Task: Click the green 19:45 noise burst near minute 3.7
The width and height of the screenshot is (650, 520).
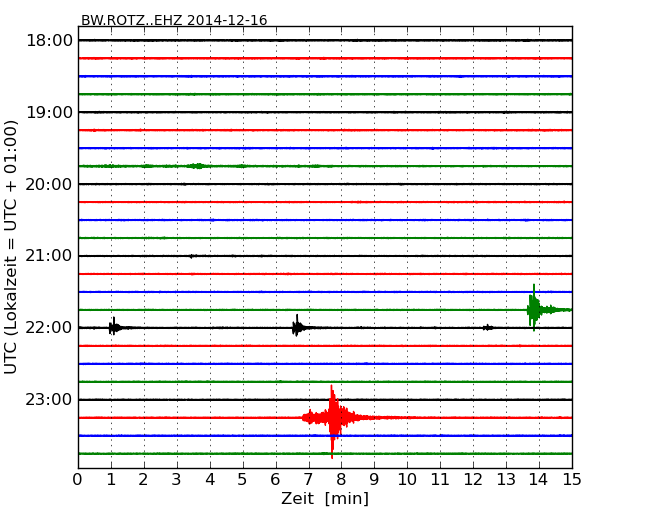Action: [x=198, y=166]
